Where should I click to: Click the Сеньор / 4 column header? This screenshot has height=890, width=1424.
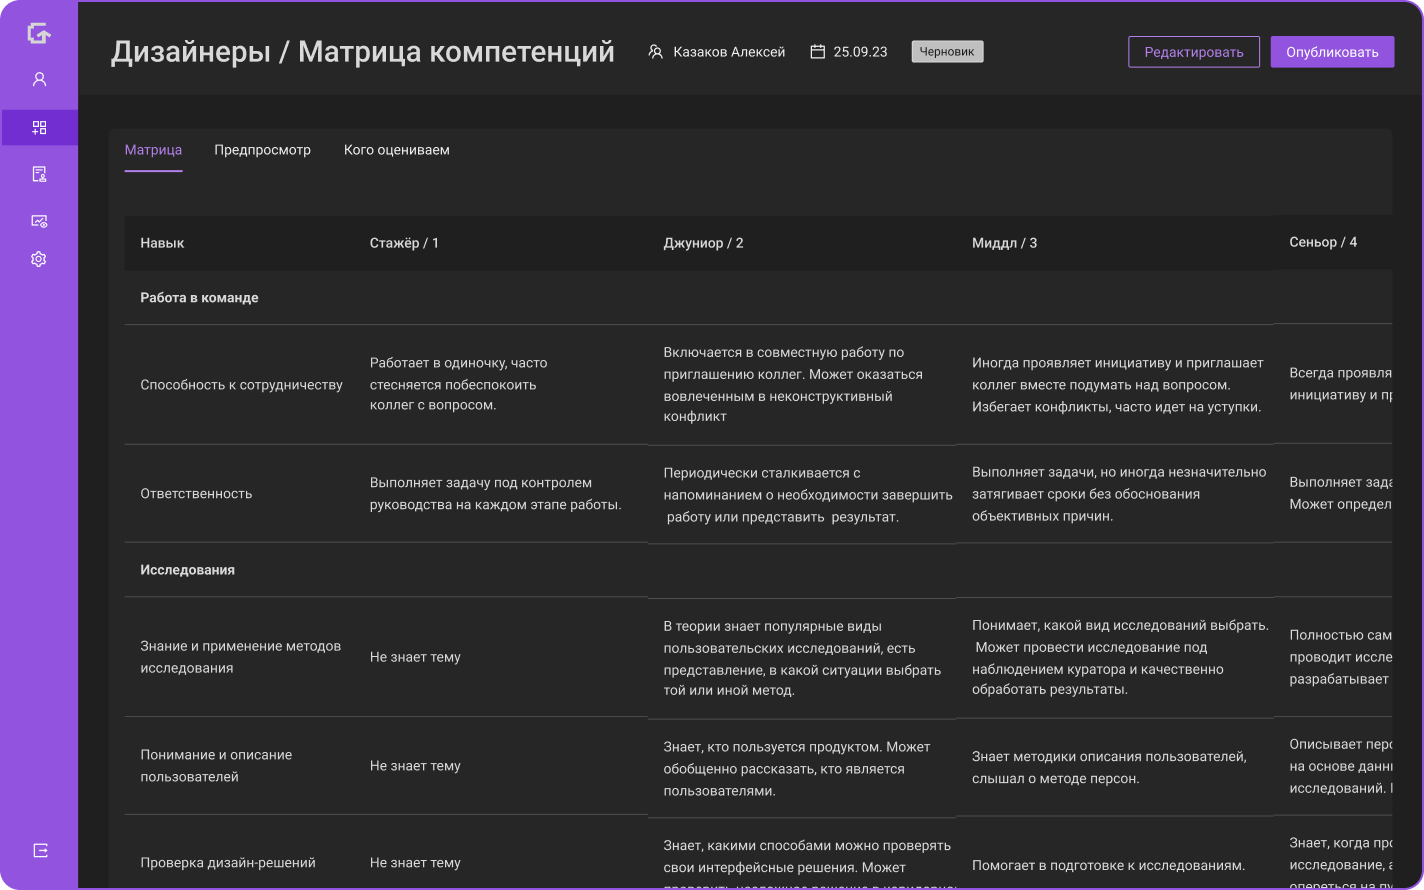coord(1323,242)
